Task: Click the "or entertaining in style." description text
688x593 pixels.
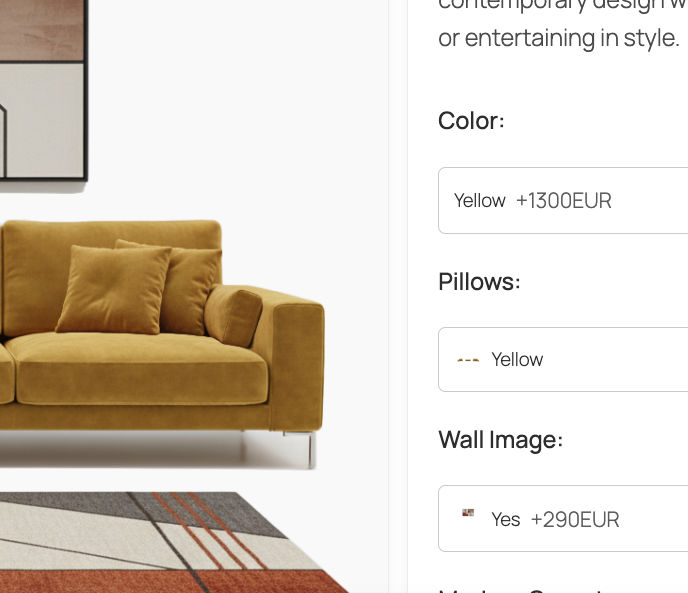Action: 559,38
